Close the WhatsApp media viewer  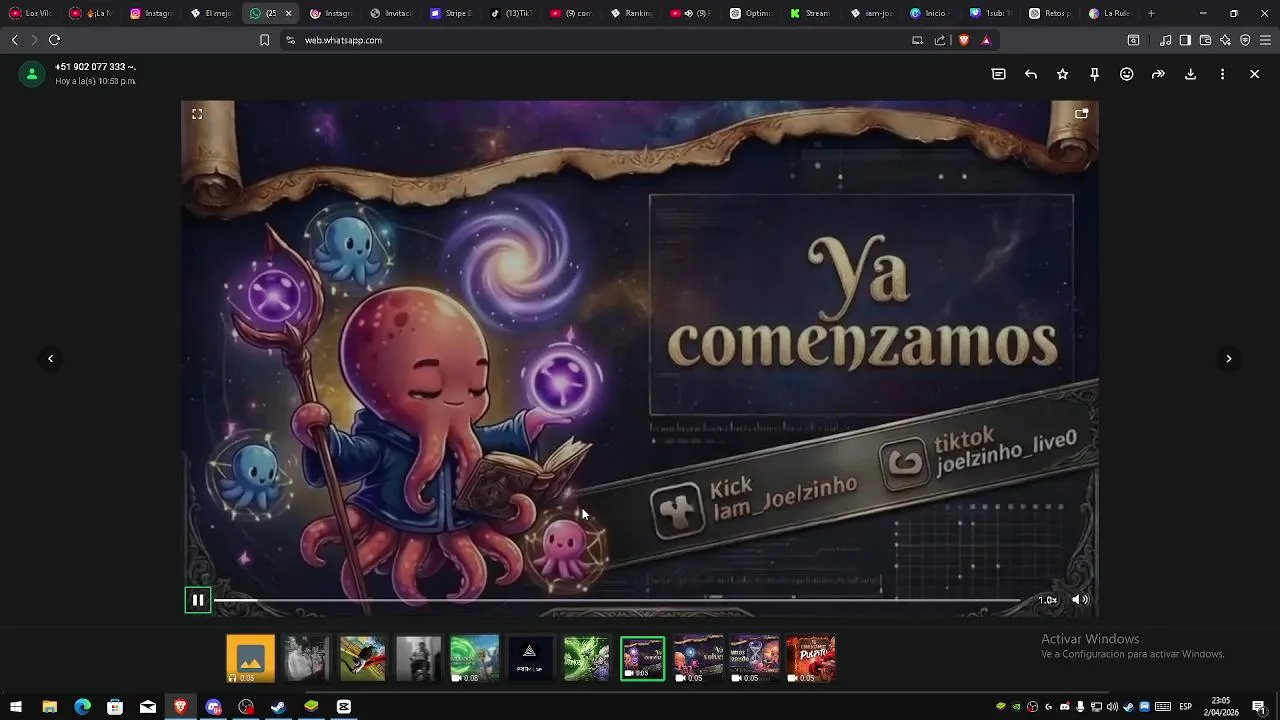pyautogui.click(x=1254, y=74)
